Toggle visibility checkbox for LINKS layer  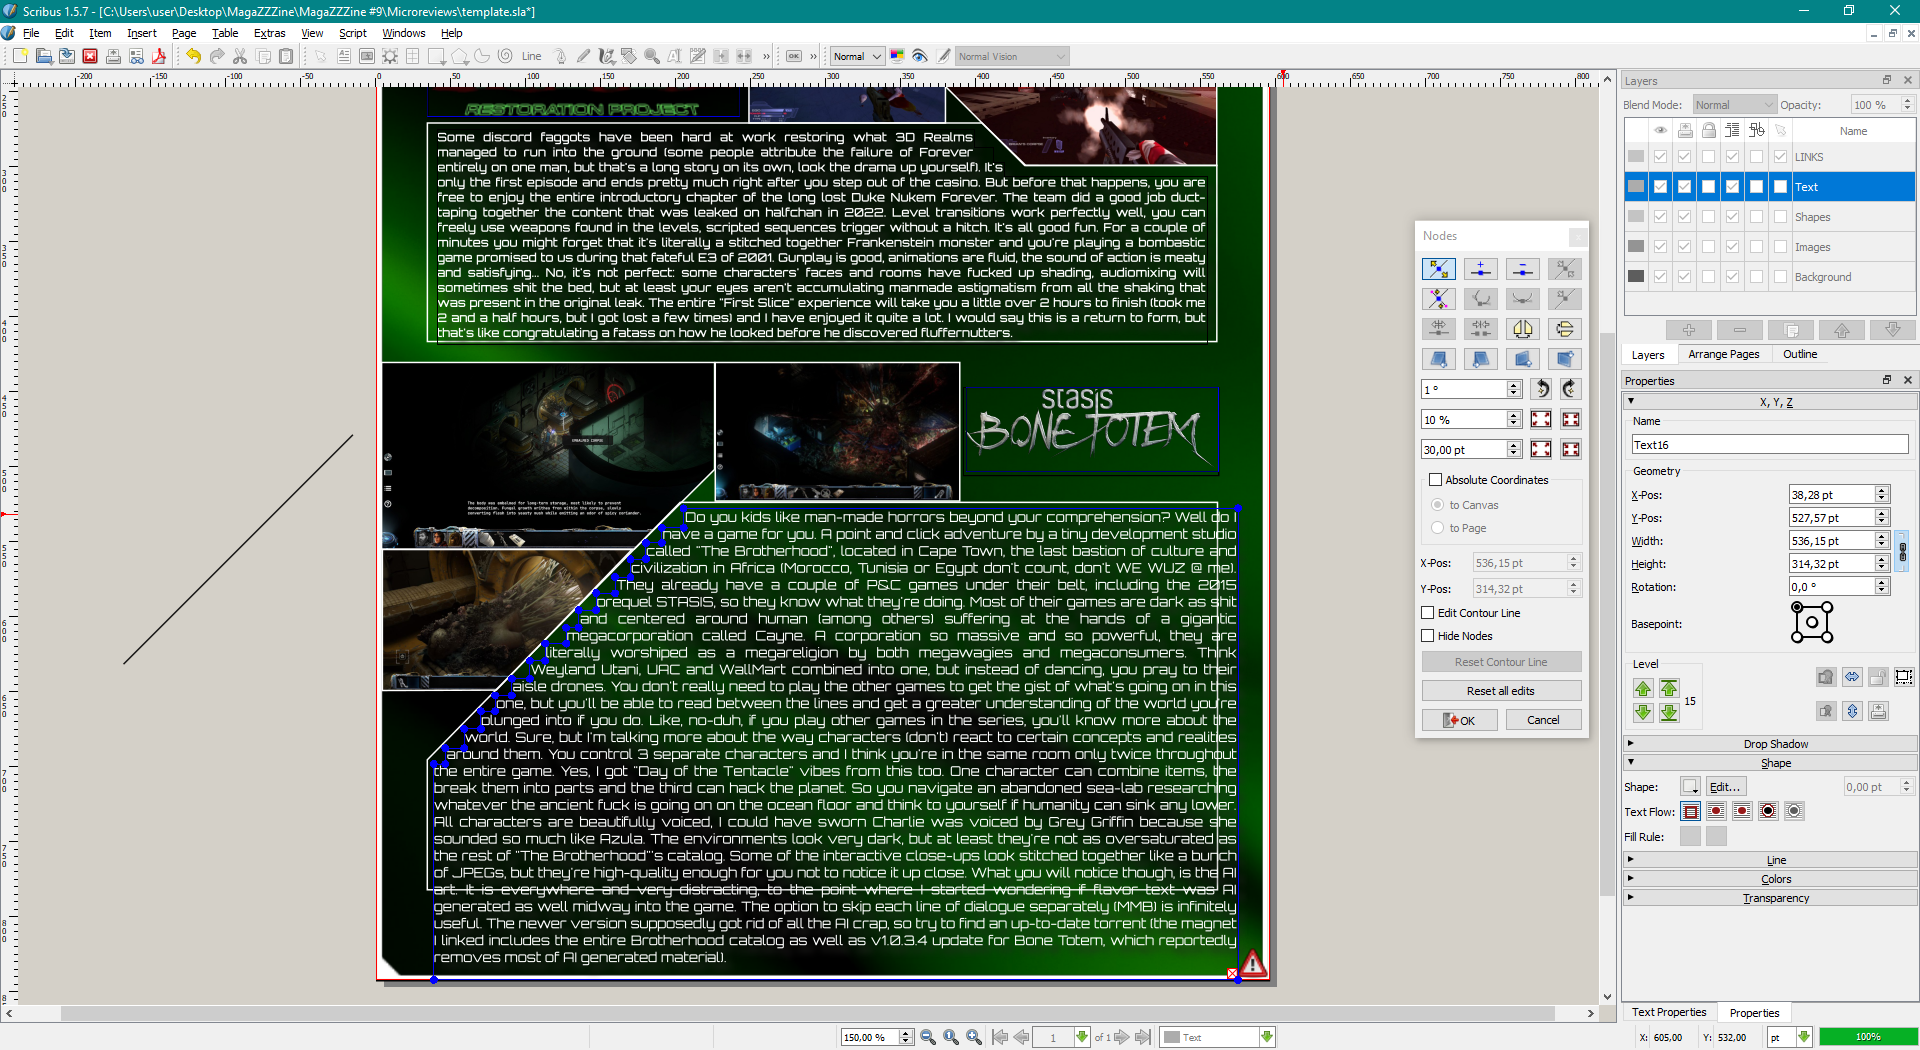(x=1661, y=157)
